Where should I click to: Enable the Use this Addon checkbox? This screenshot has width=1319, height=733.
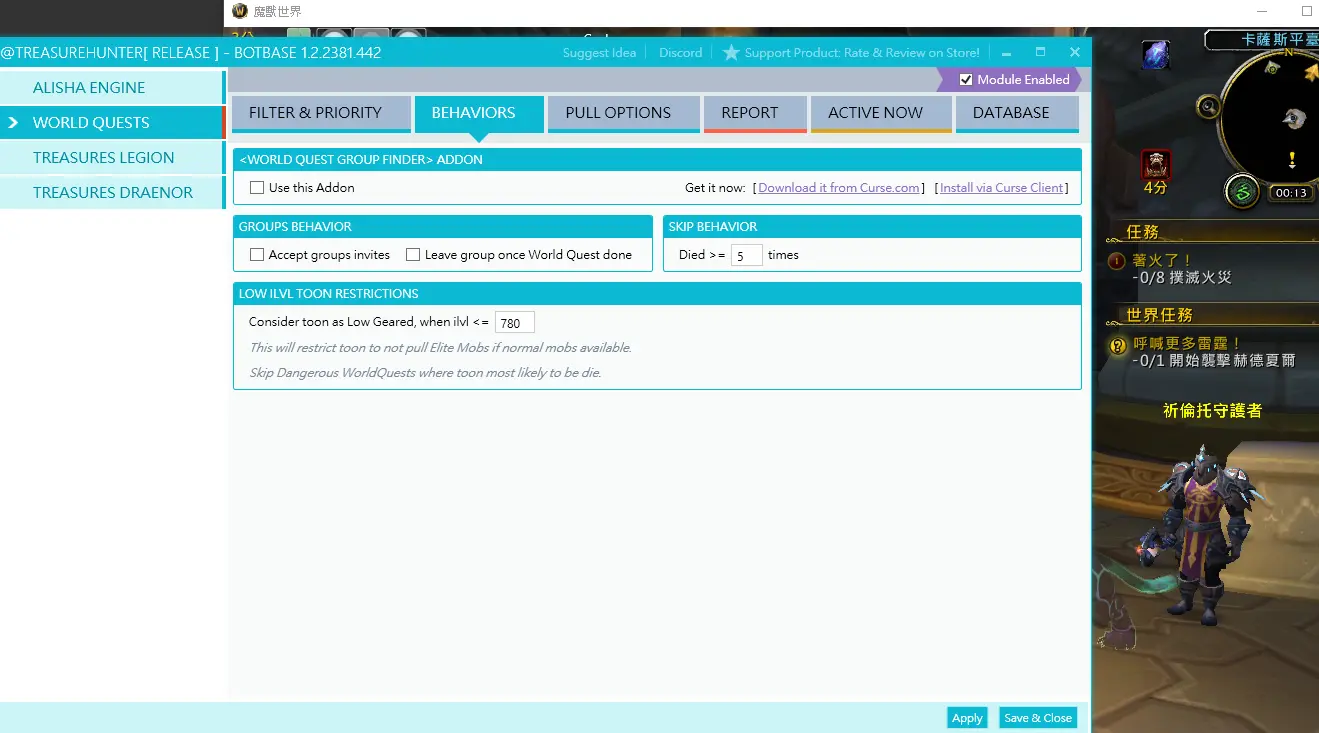[x=257, y=187]
